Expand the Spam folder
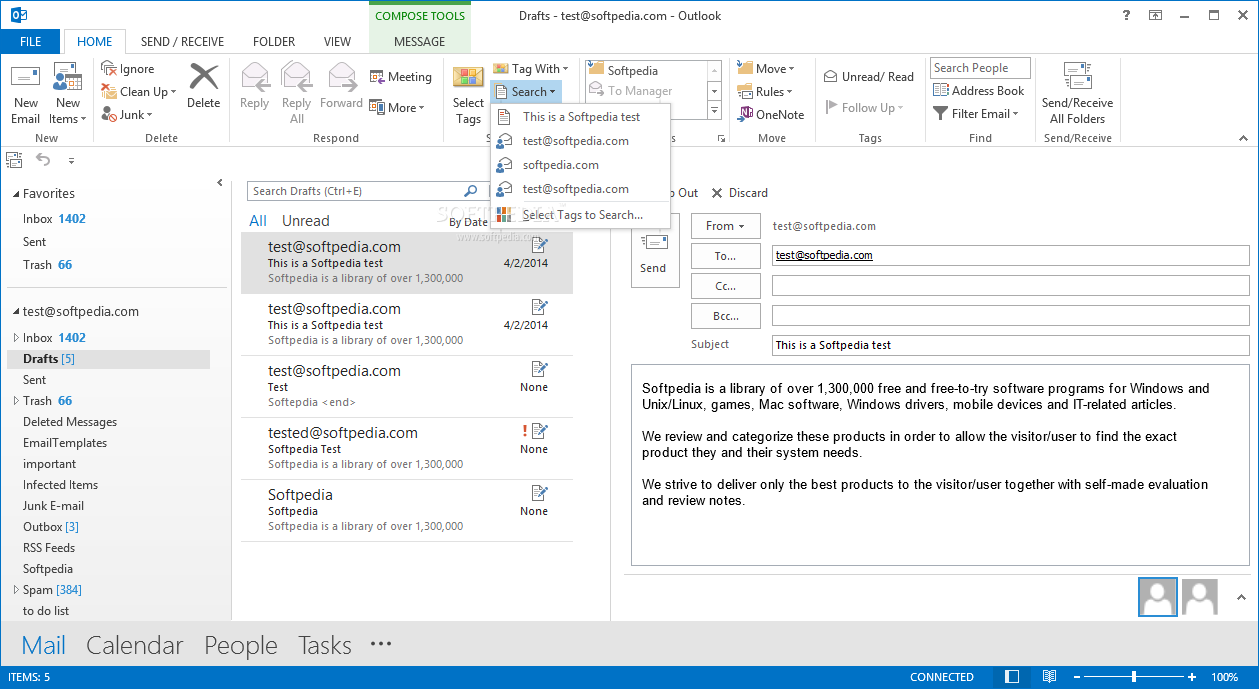 pos(16,590)
